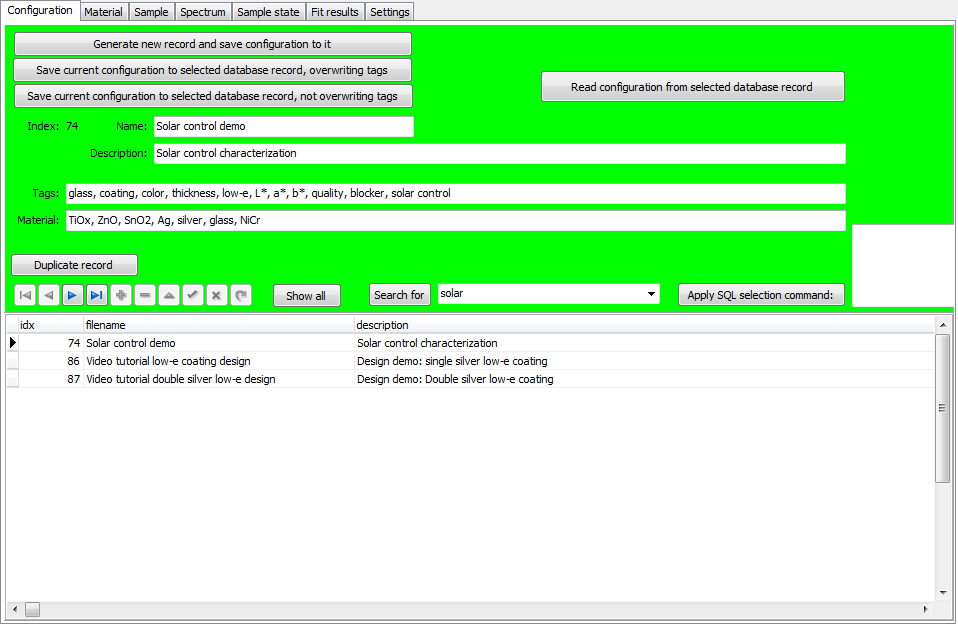Screen dimensions: 958x625
Task: Click the refresh data icon
Action: (x=240, y=295)
